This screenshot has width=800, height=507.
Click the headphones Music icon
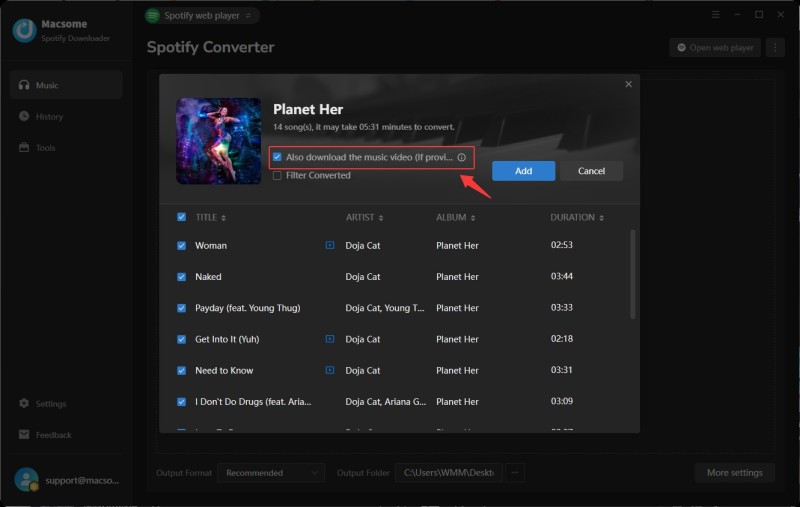[24, 85]
